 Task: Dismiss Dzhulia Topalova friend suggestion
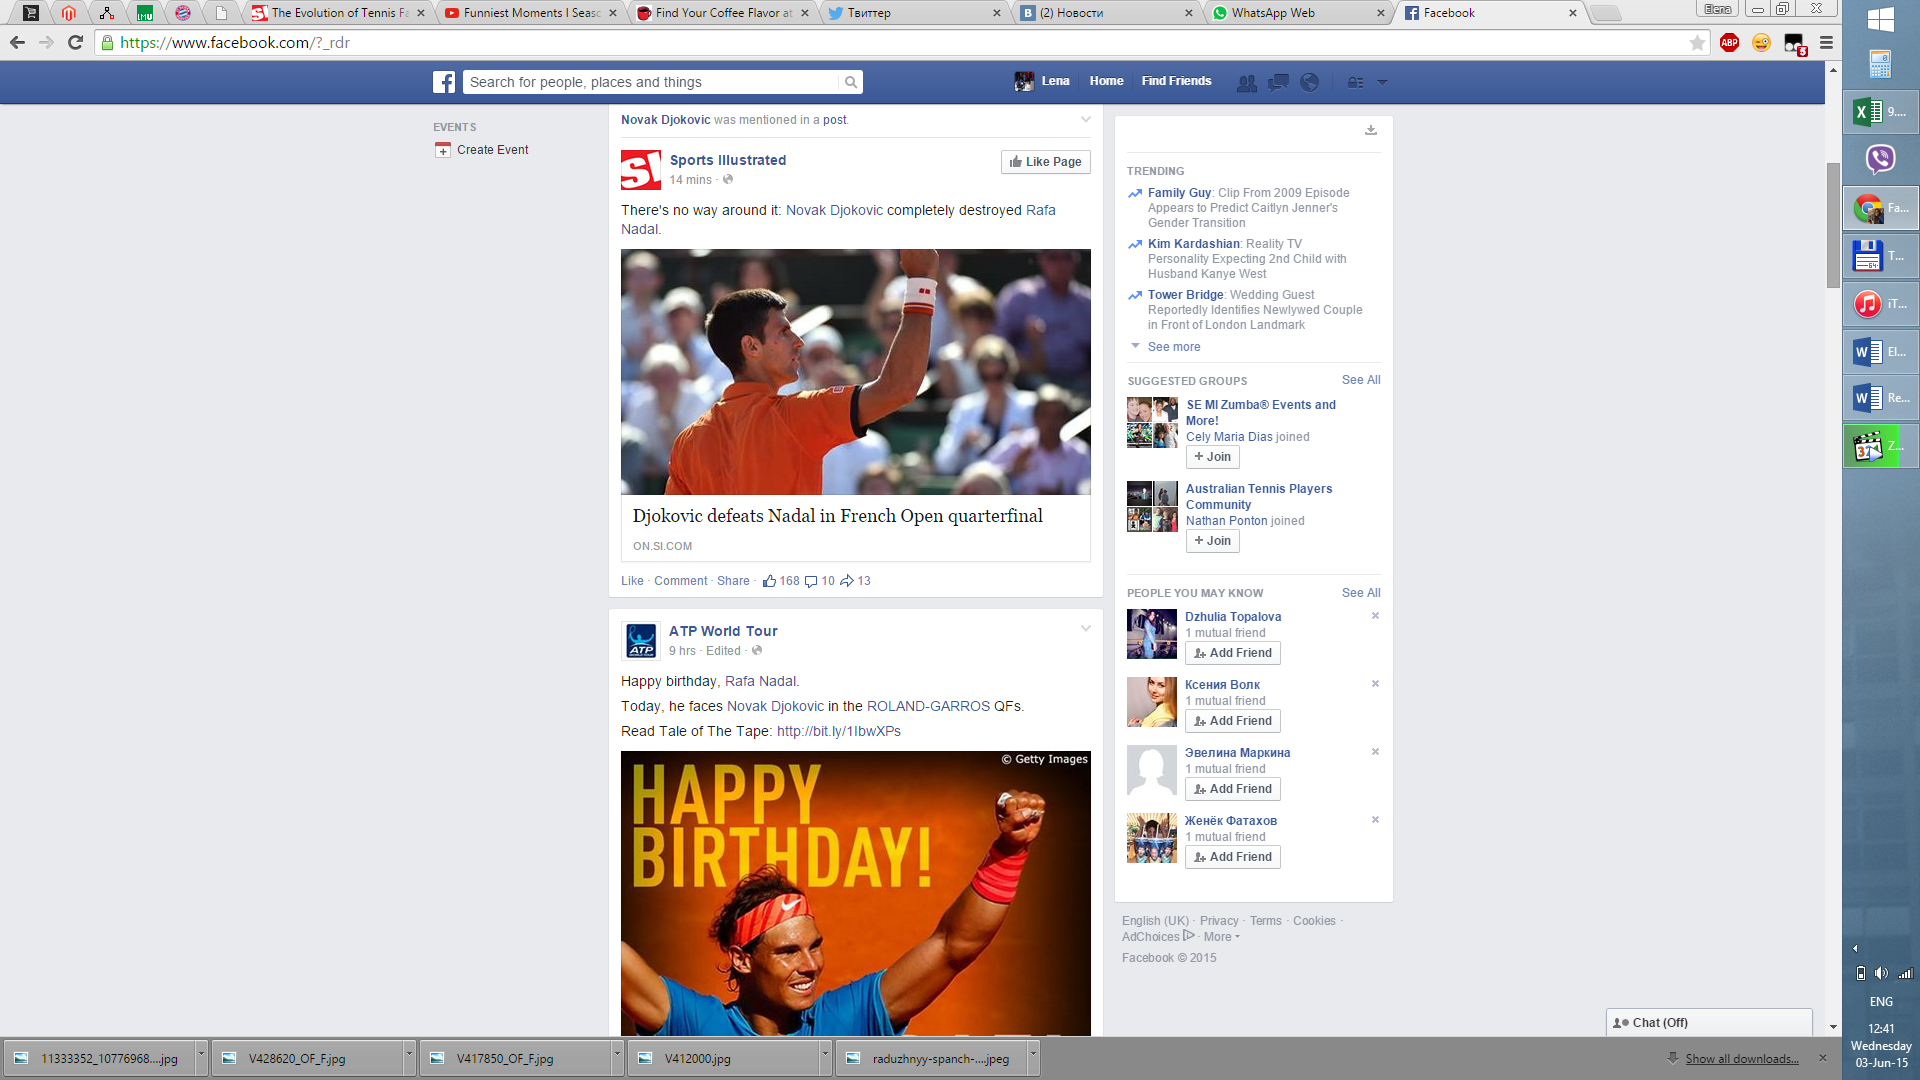tap(1375, 616)
